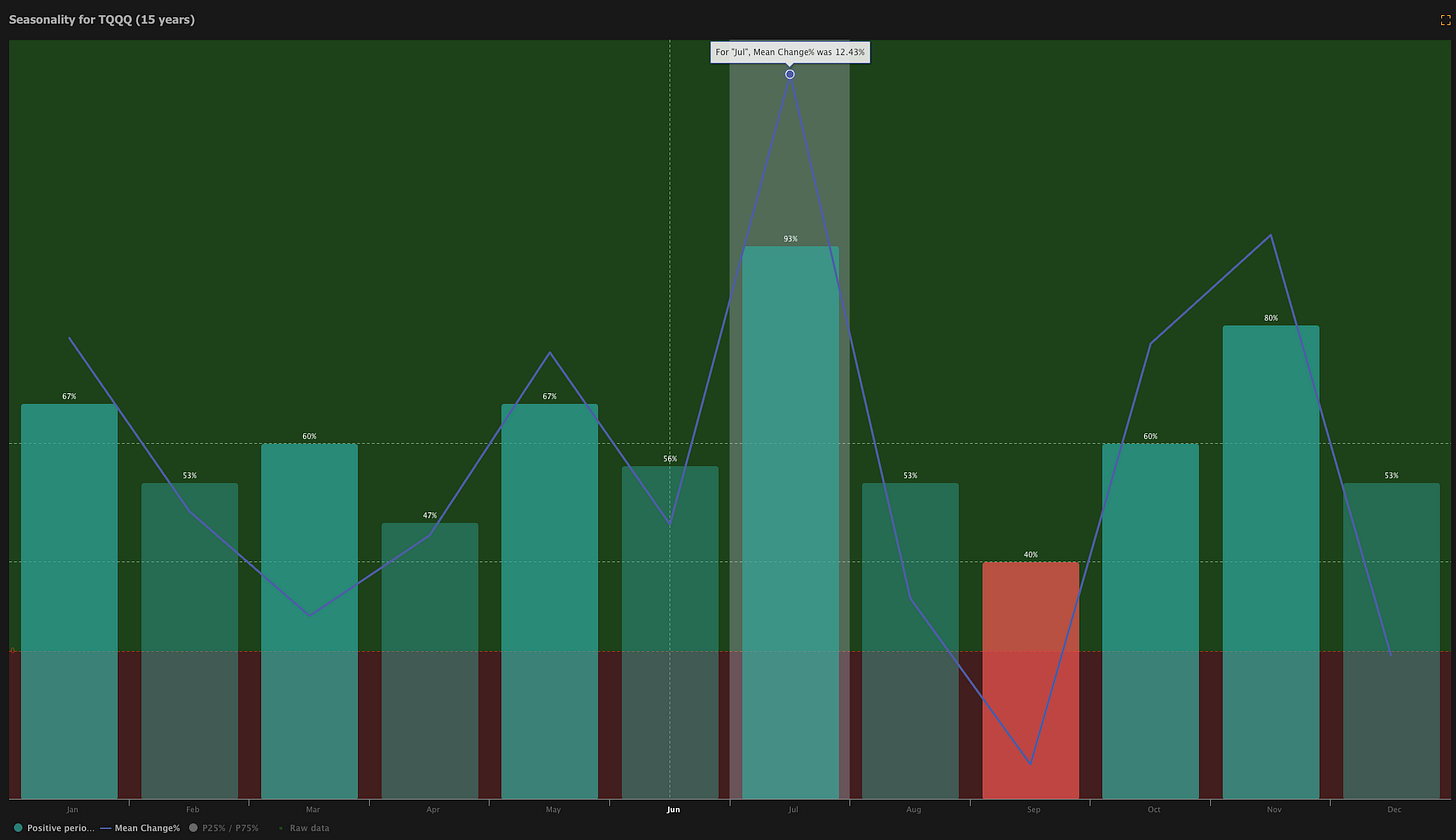The width and height of the screenshot is (1456, 840).
Task: Click the 80% value label
Action: coord(1271,318)
